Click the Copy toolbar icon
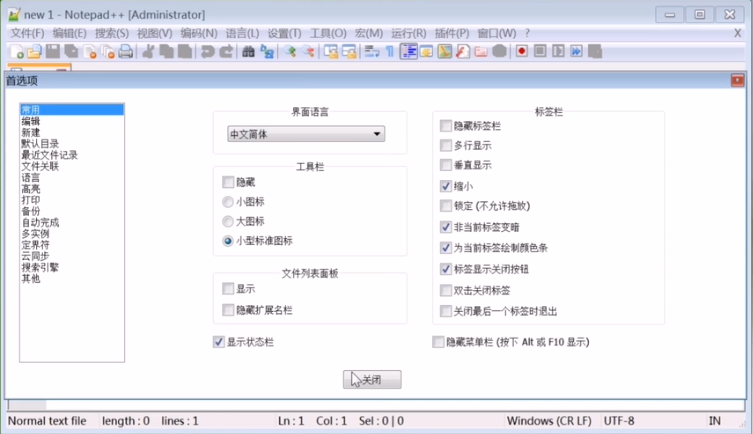 tap(166, 51)
